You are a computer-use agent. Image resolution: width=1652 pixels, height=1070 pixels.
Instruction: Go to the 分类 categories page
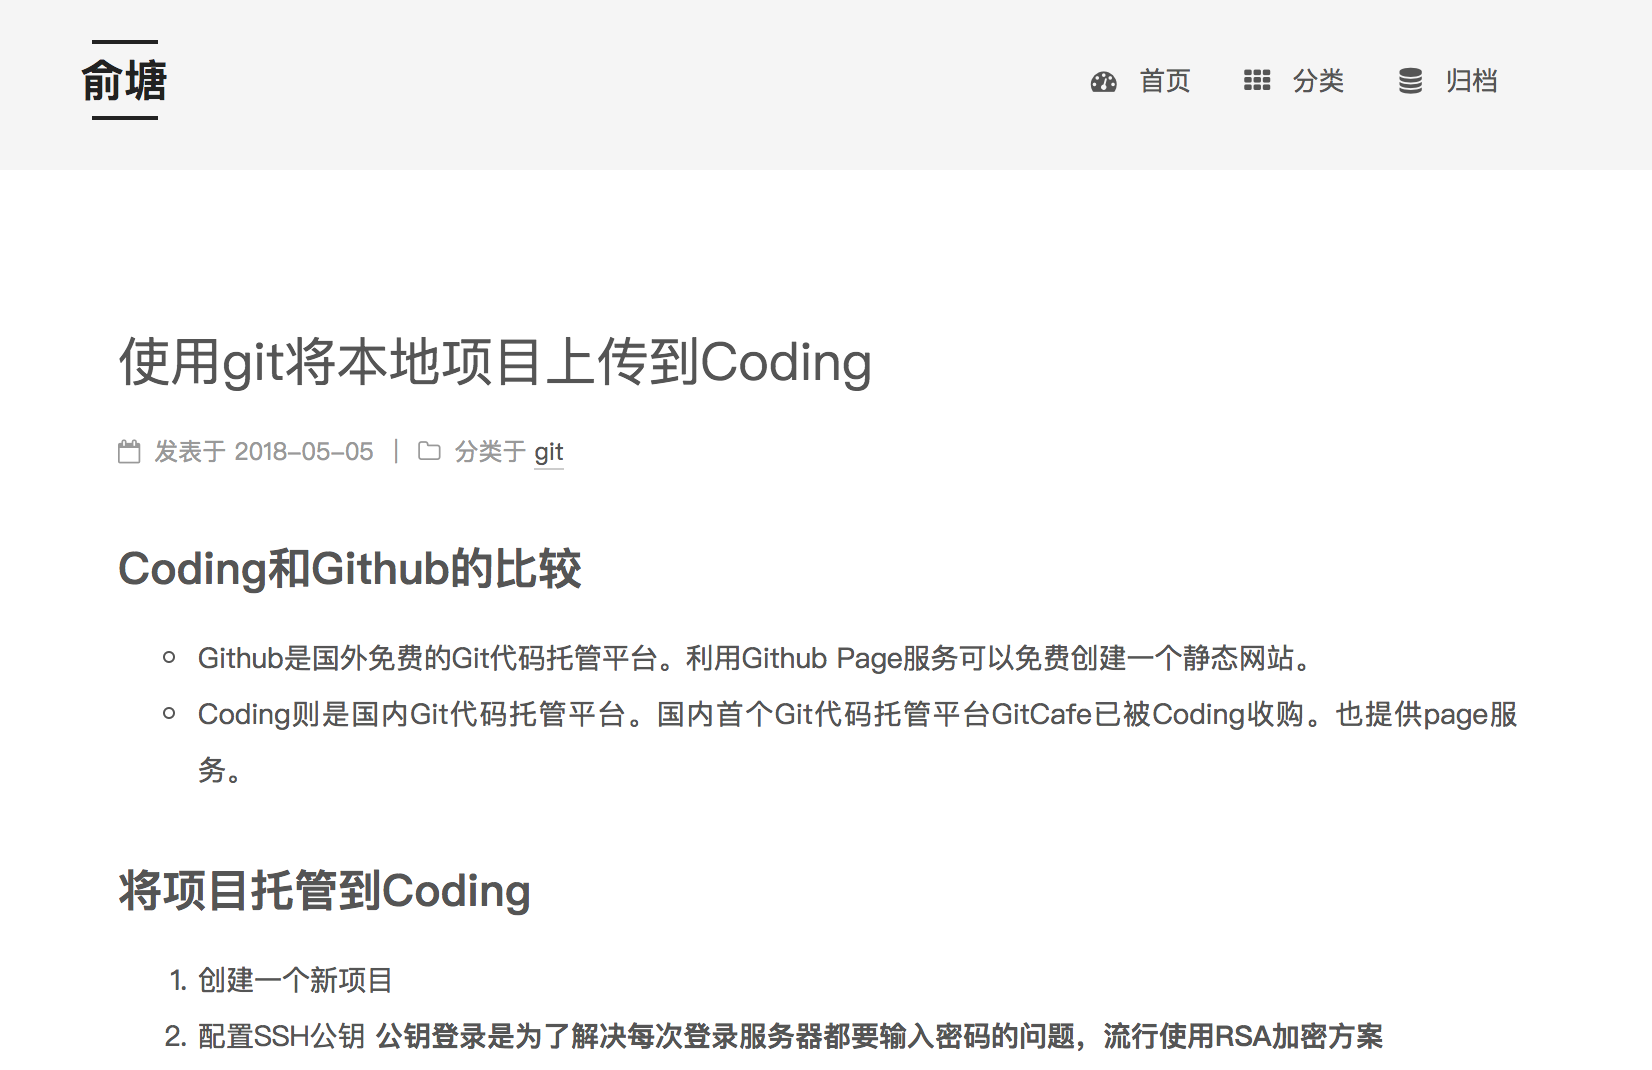point(1318,81)
